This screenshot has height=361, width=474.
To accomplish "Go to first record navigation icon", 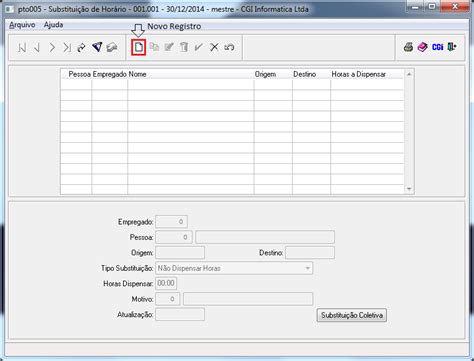I will click(x=22, y=48).
